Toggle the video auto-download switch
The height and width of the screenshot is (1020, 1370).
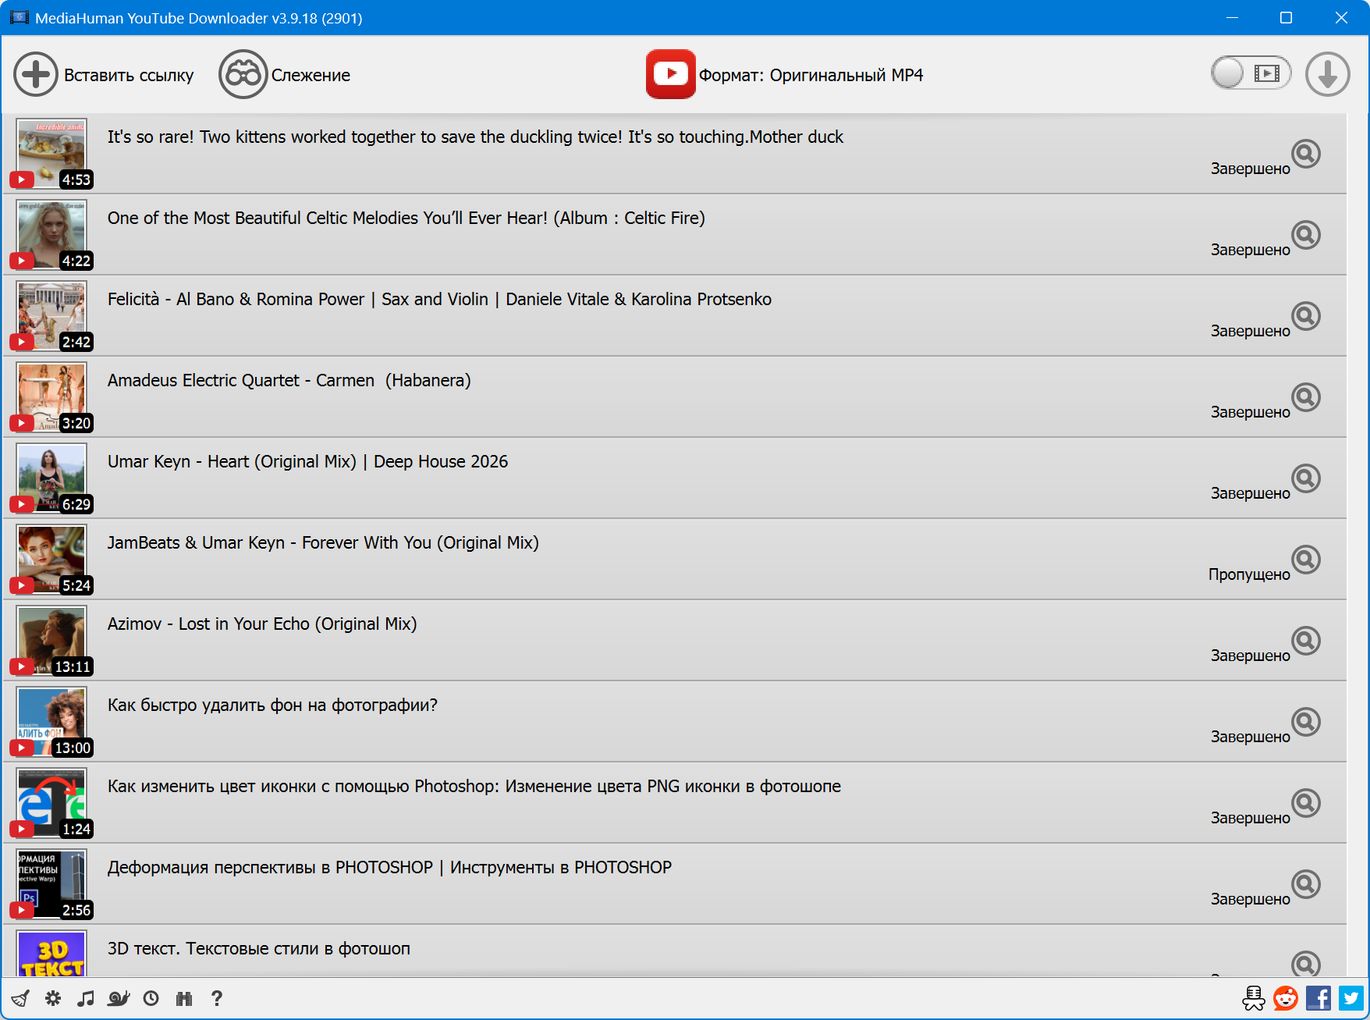1250,73
